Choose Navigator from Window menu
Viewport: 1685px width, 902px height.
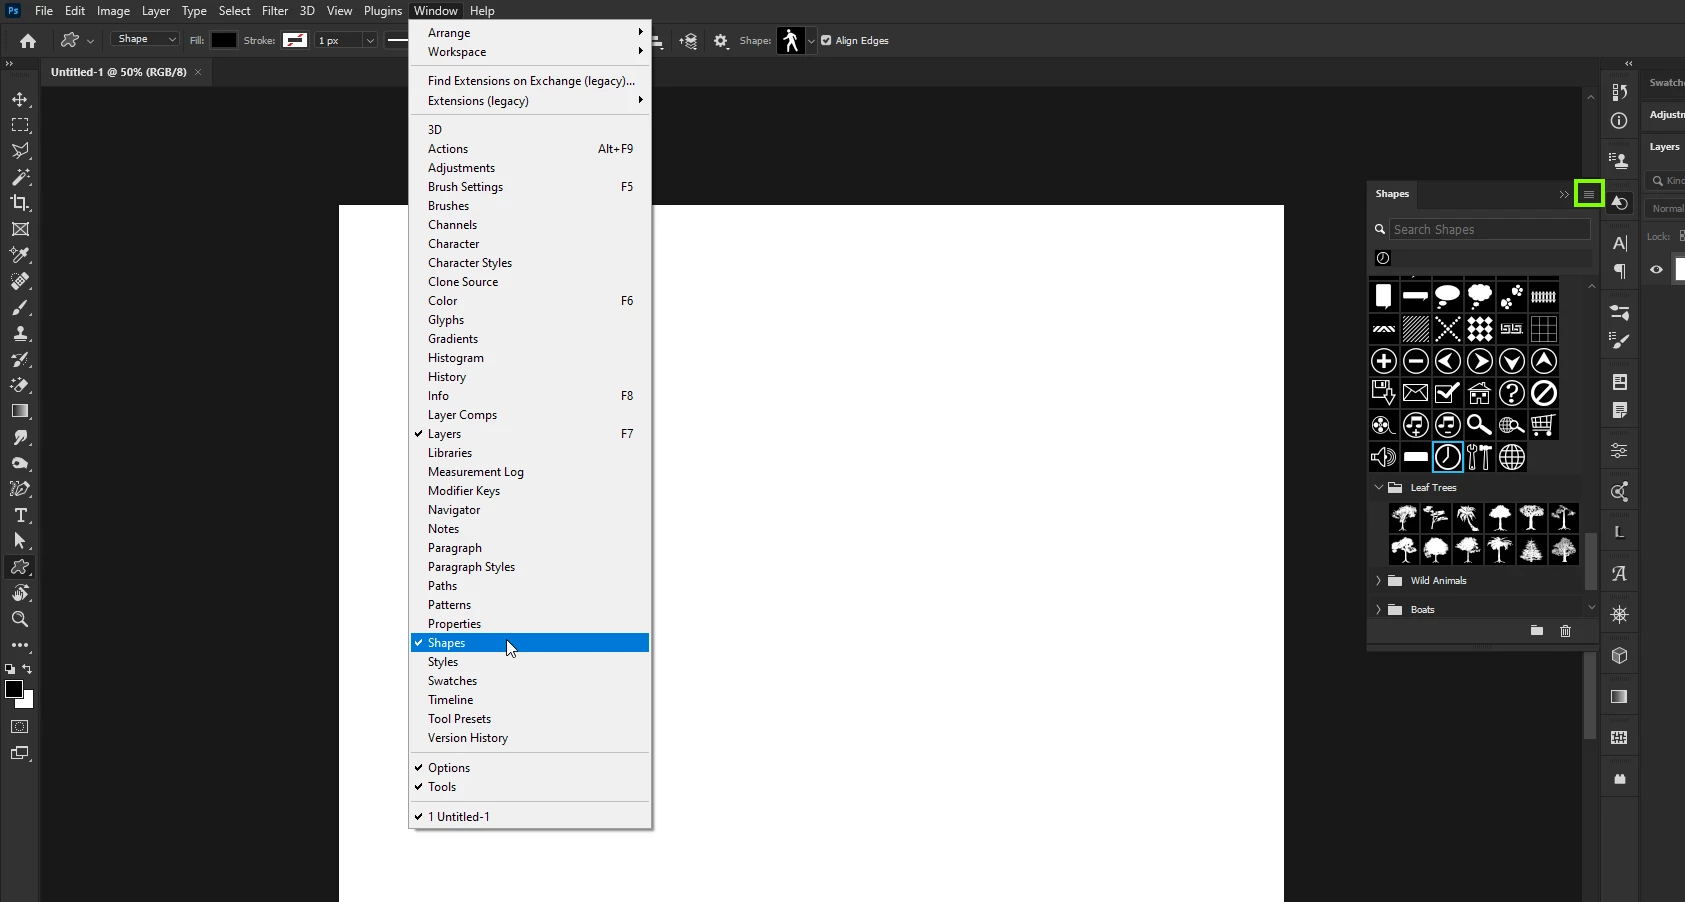[530, 510]
